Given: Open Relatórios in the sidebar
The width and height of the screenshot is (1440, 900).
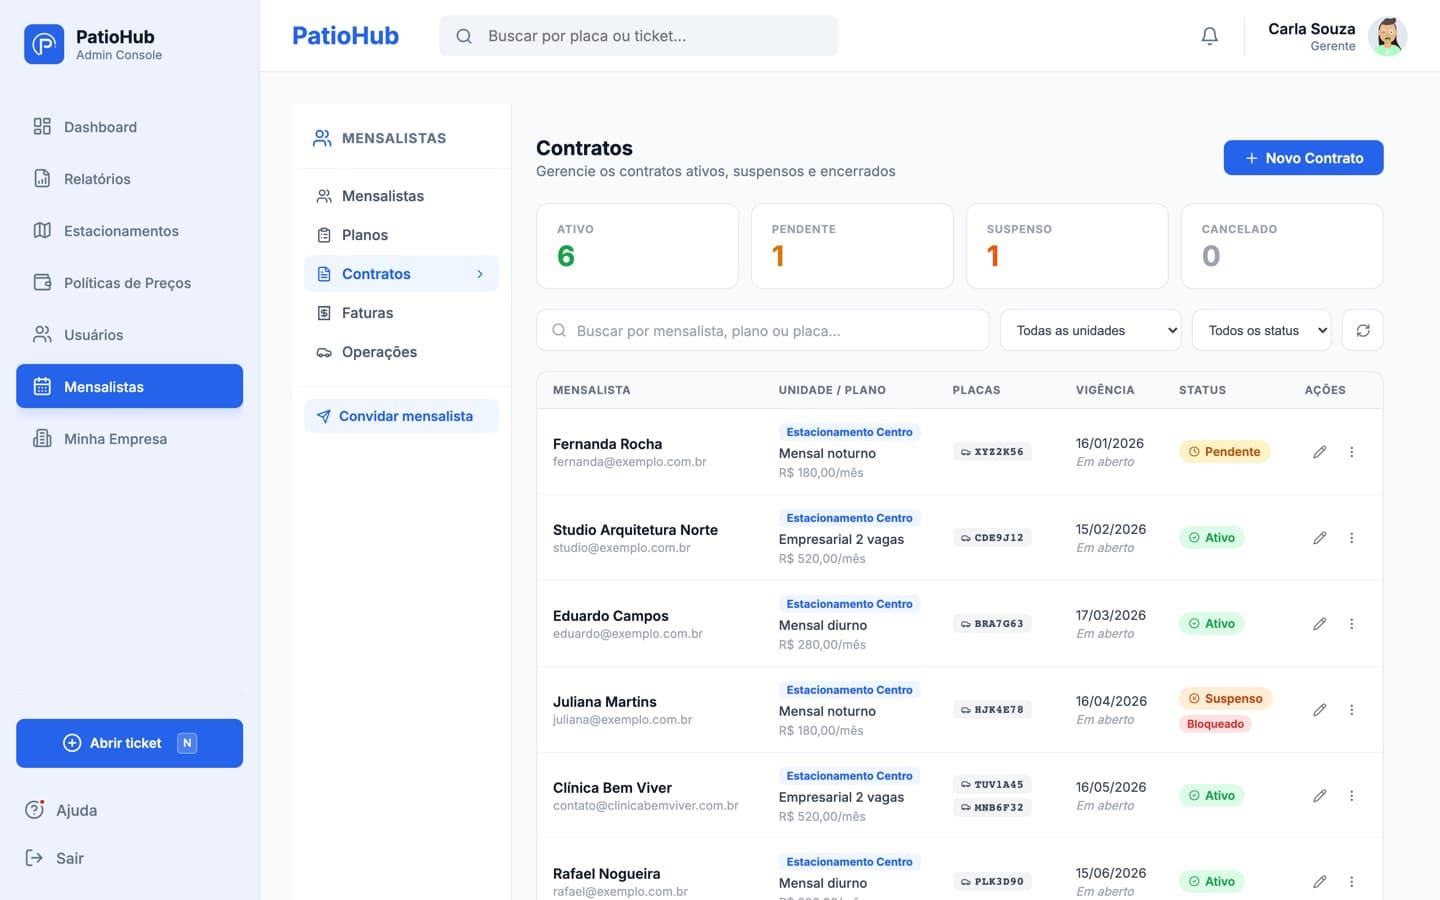Looking at the screenshot, I should 129,179.
